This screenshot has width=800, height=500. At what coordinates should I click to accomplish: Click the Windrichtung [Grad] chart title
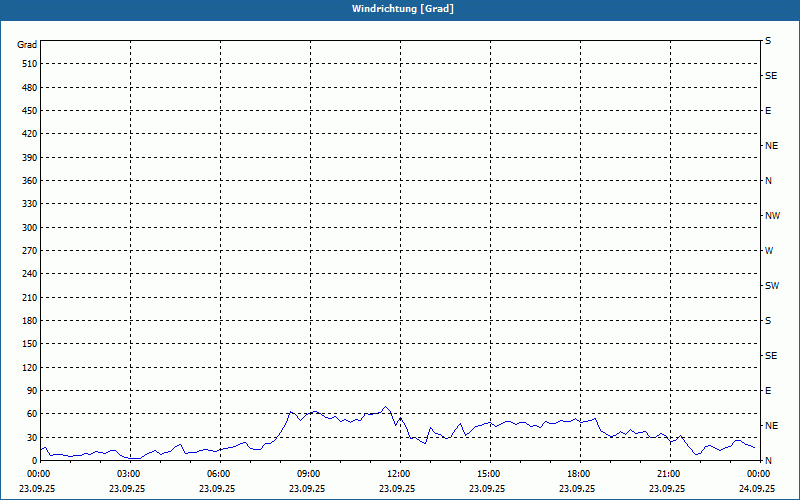(400, 9)
